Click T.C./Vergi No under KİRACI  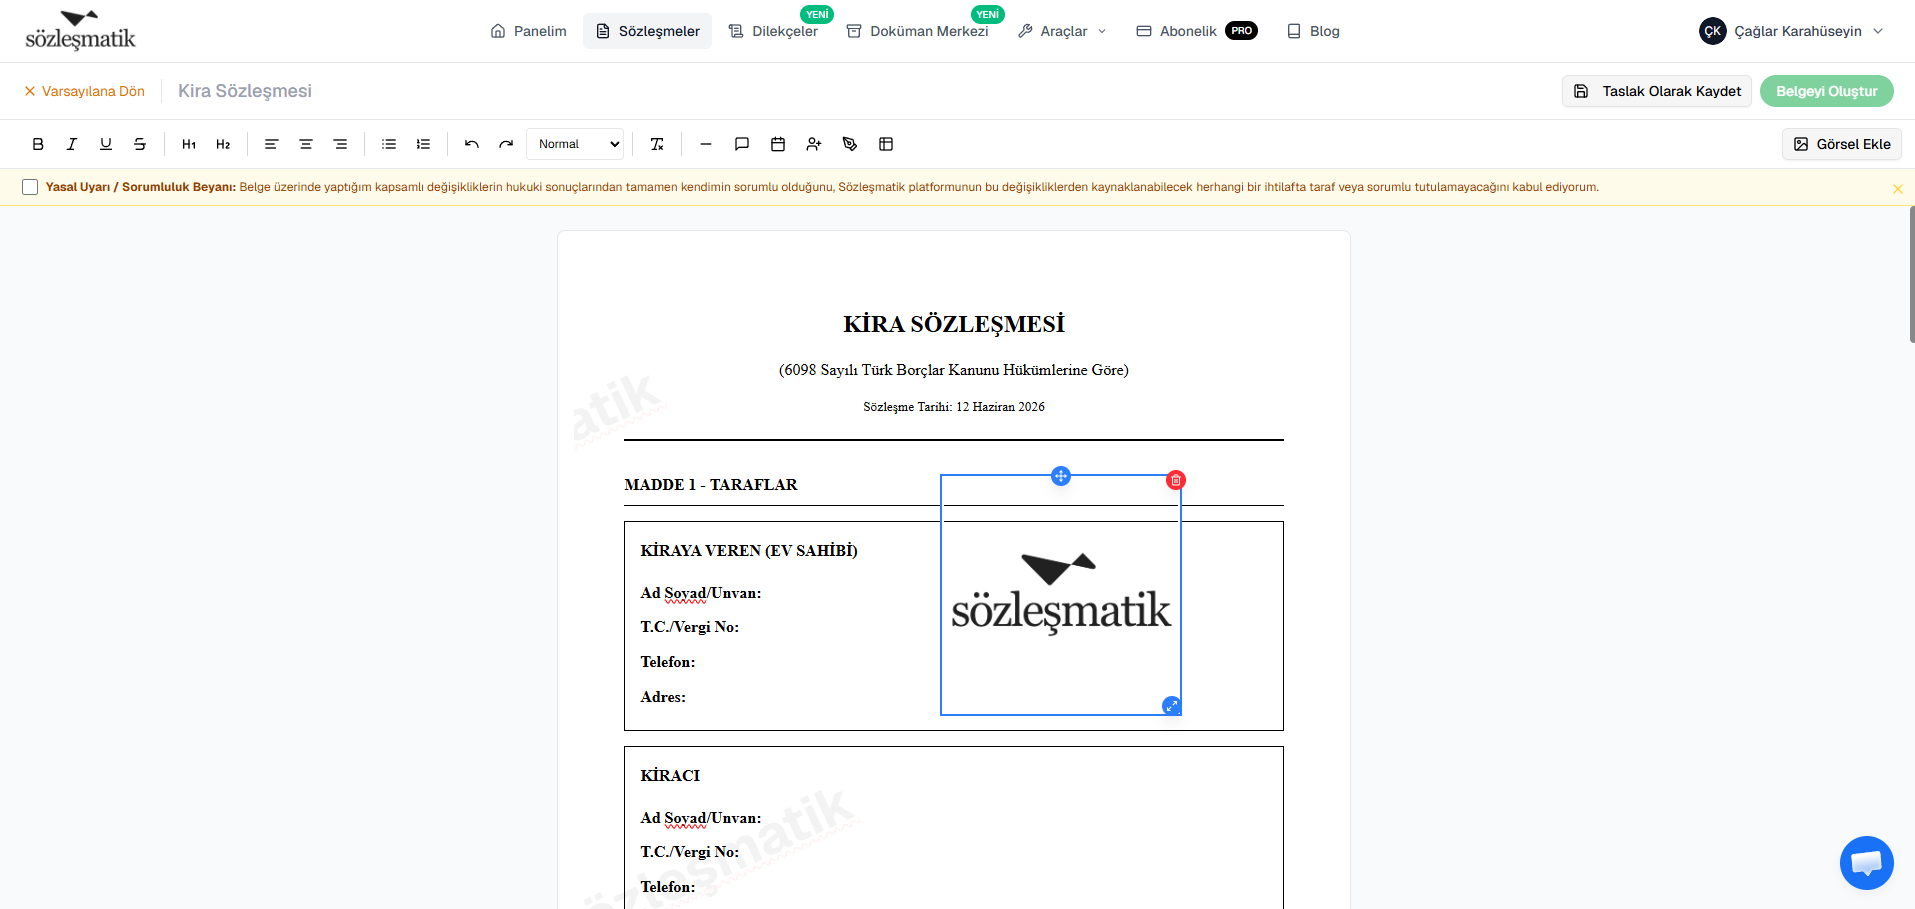pos(690,852)
